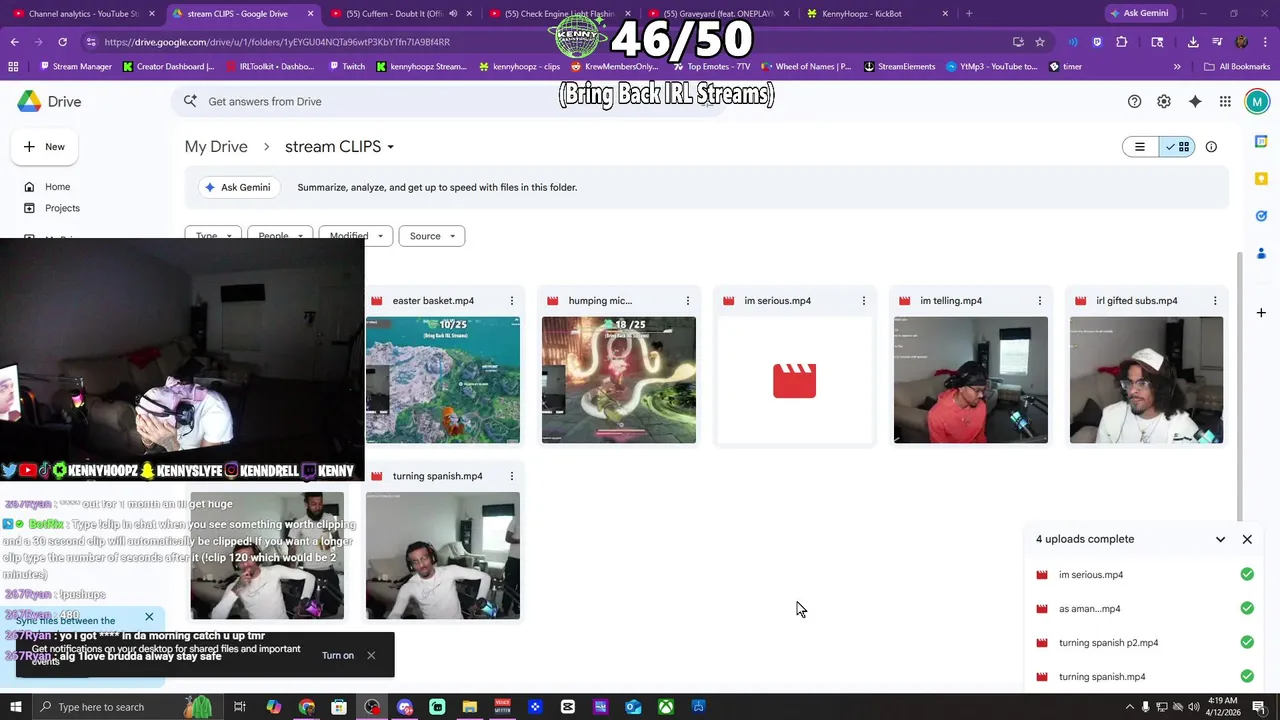Switch to KennyHoopz KickBot tab
The image size is (1280, 720).
pos(876,14)
